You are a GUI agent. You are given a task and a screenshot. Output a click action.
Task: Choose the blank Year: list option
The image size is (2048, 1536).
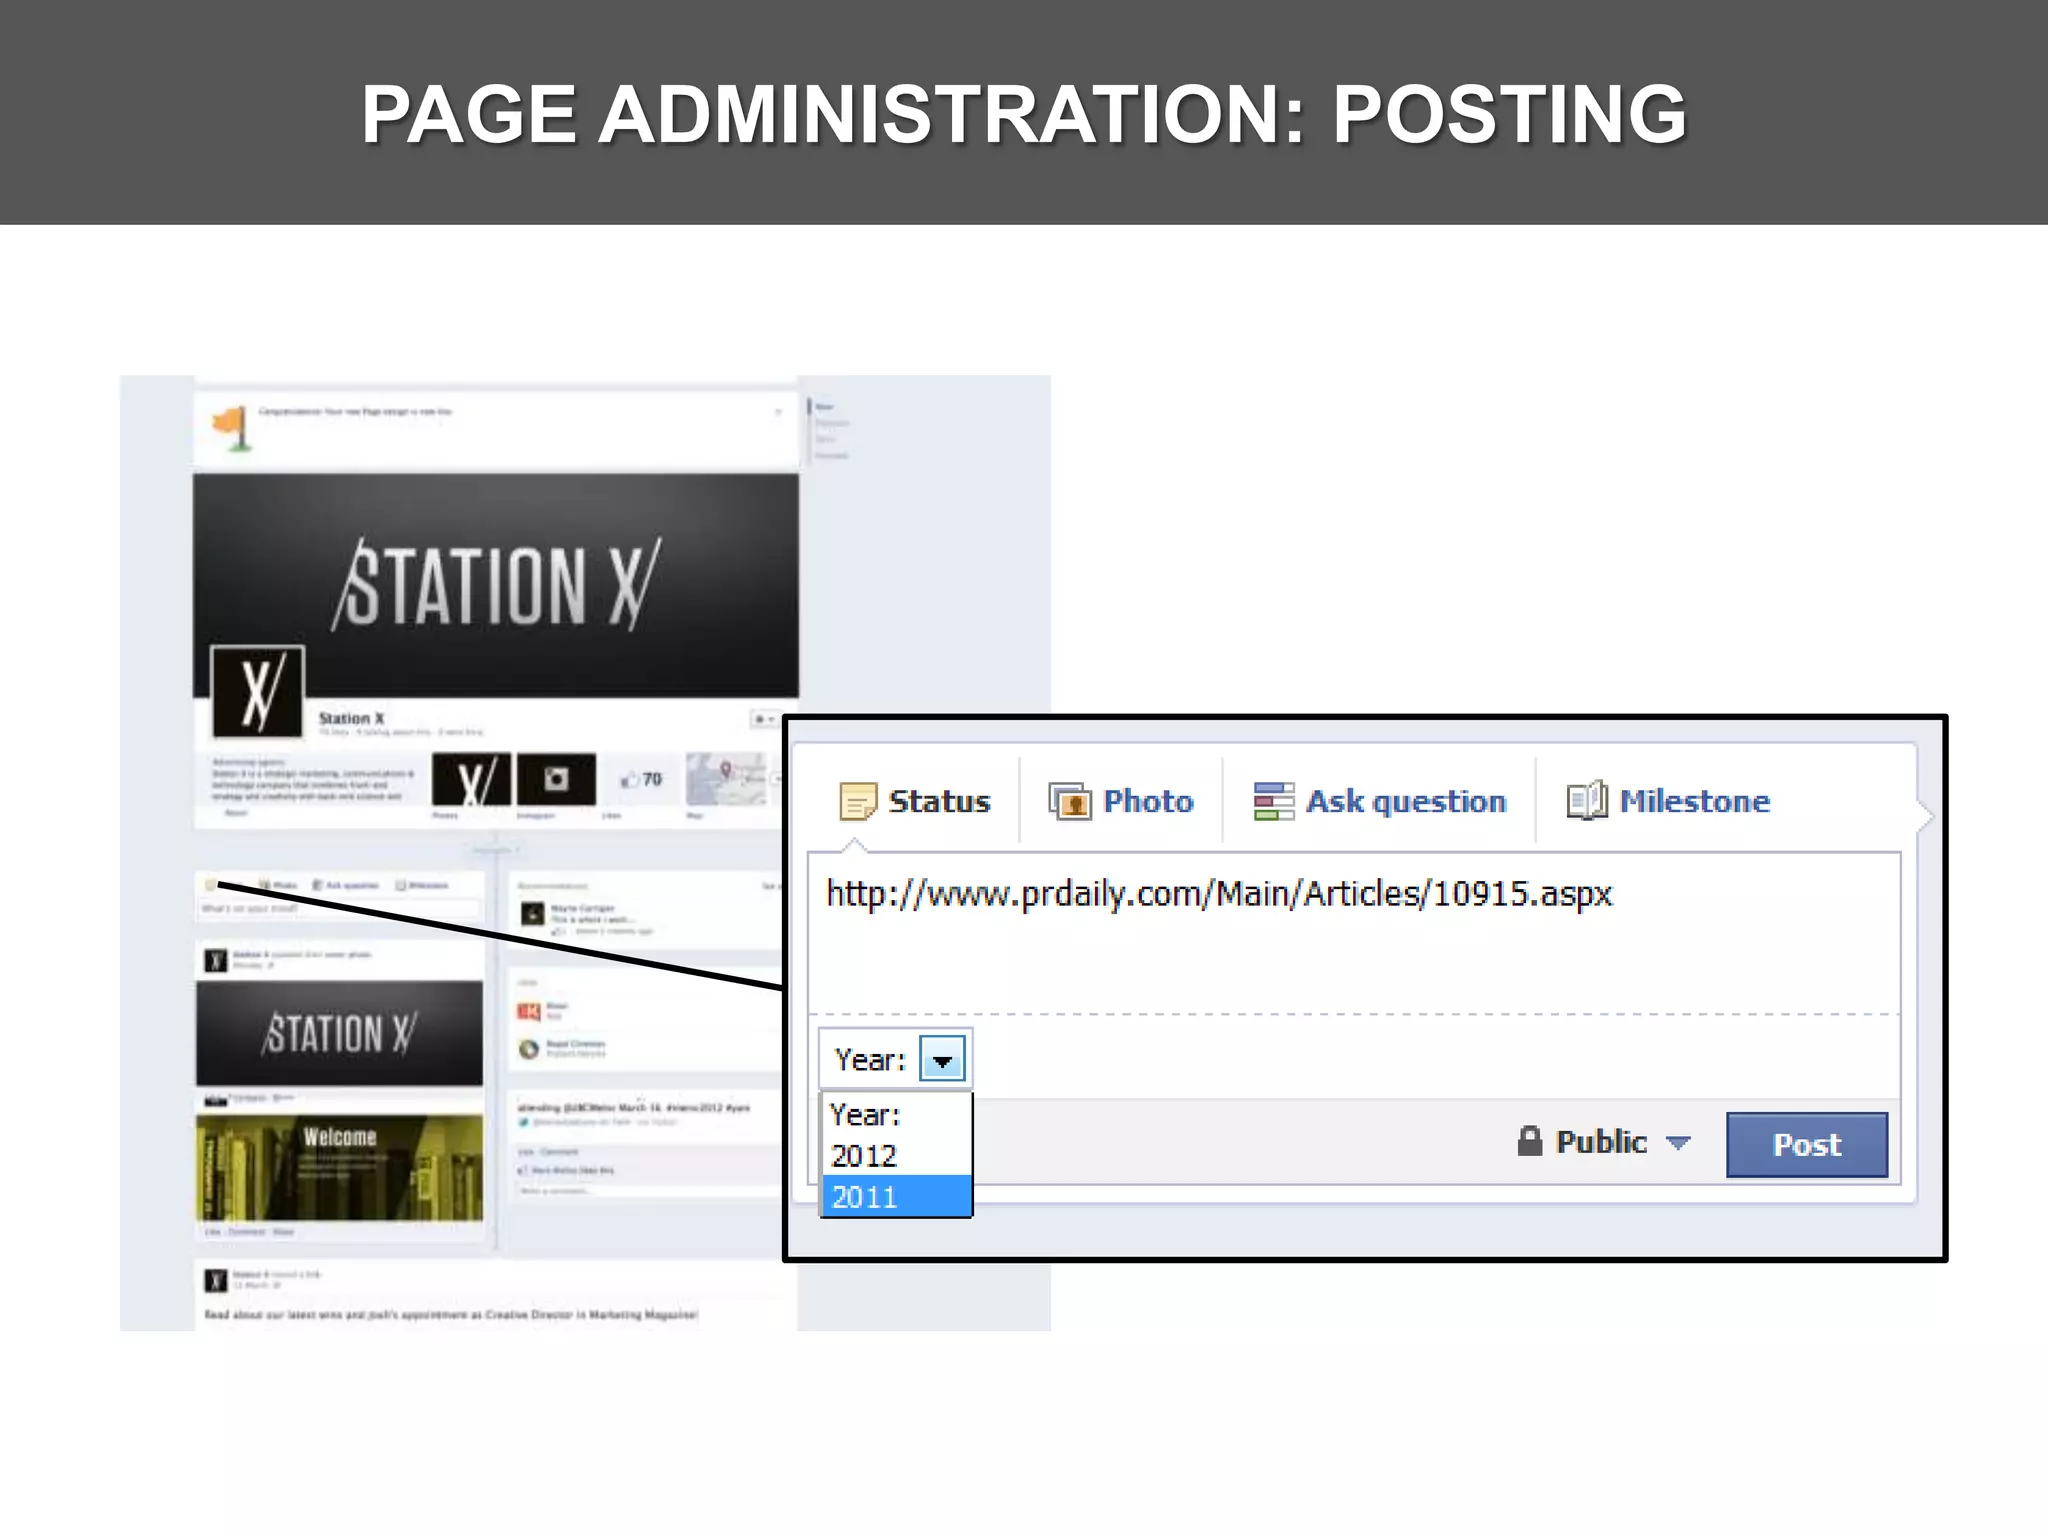tap(896, 1115)
